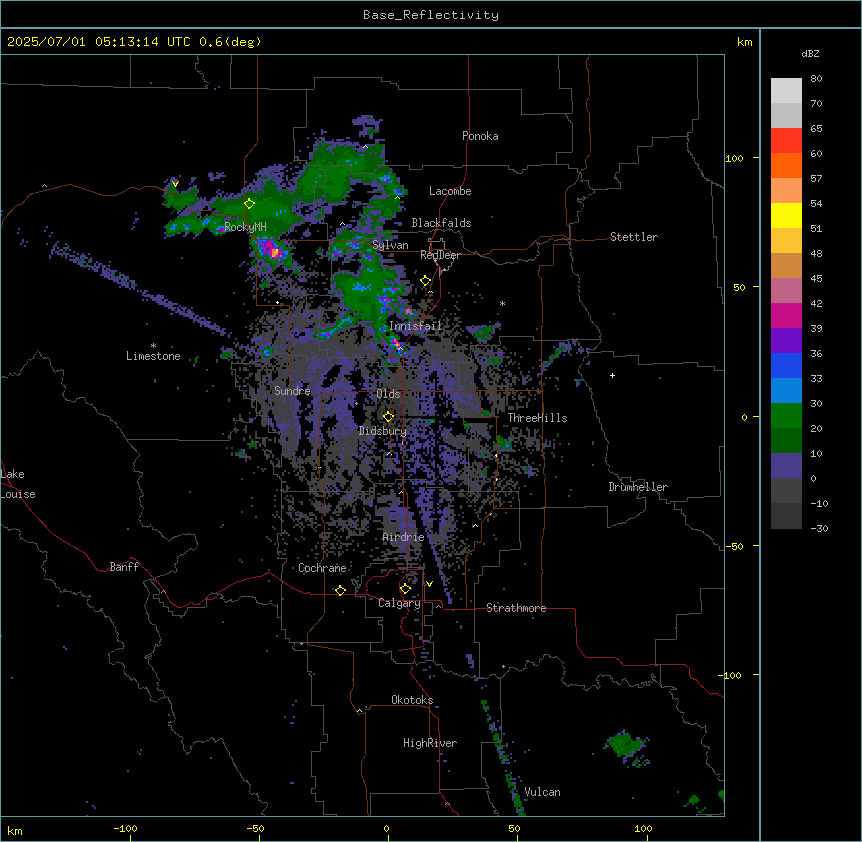This screenshot has width=862, height=842.
Task: Click the Sundre label
Action: coord(292,391)
